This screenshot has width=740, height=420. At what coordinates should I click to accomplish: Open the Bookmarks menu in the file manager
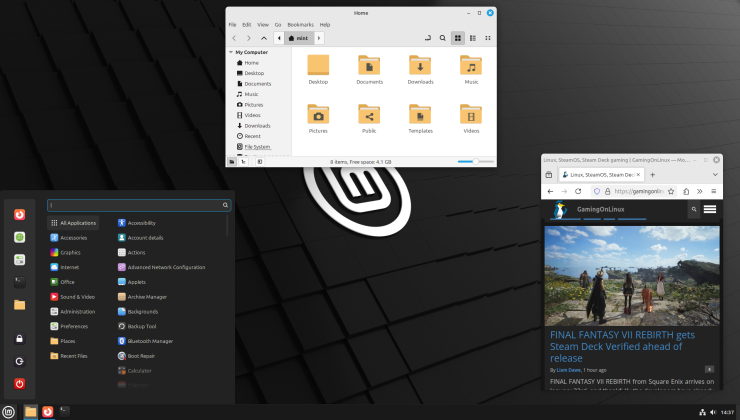click(300, 23)
